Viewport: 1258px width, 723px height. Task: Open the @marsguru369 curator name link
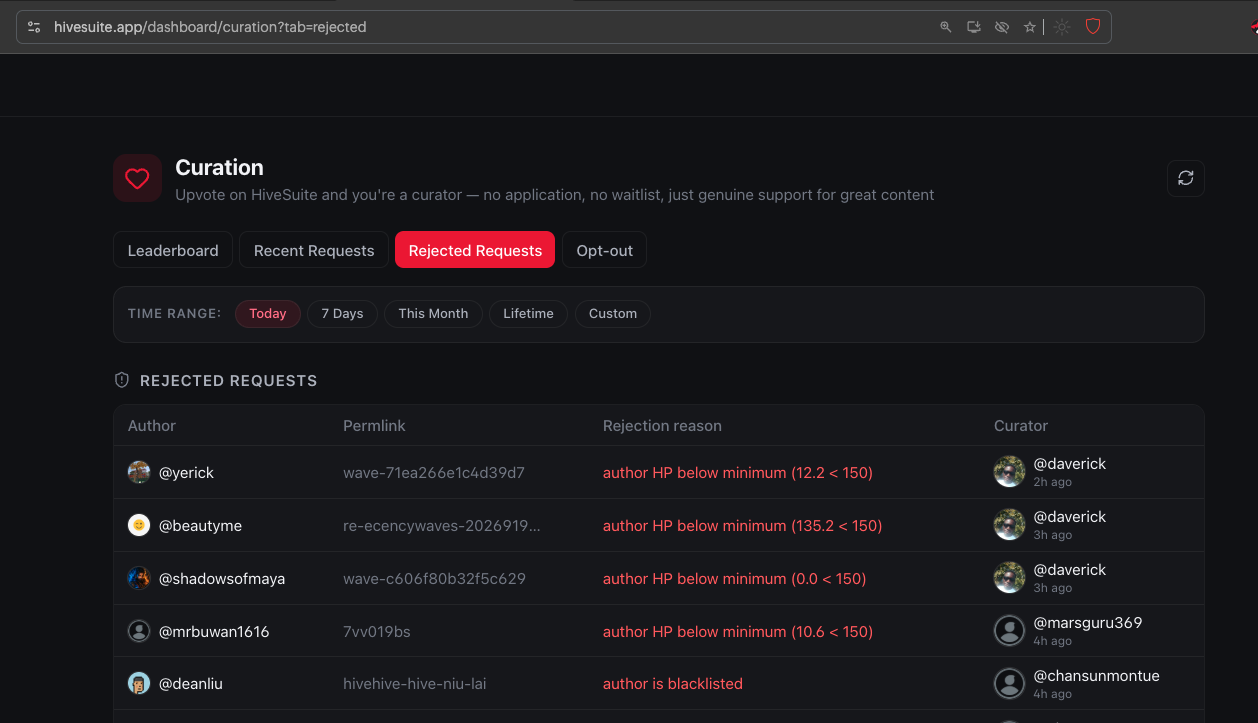click(x=1088, y=622)
